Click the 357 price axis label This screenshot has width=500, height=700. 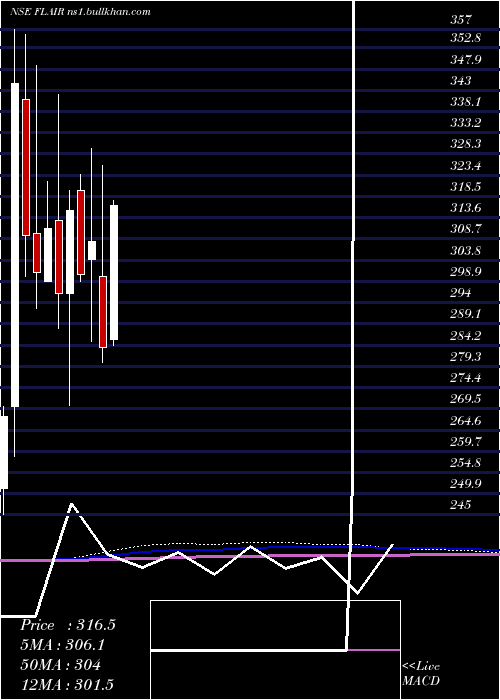[x=461, y=19]
